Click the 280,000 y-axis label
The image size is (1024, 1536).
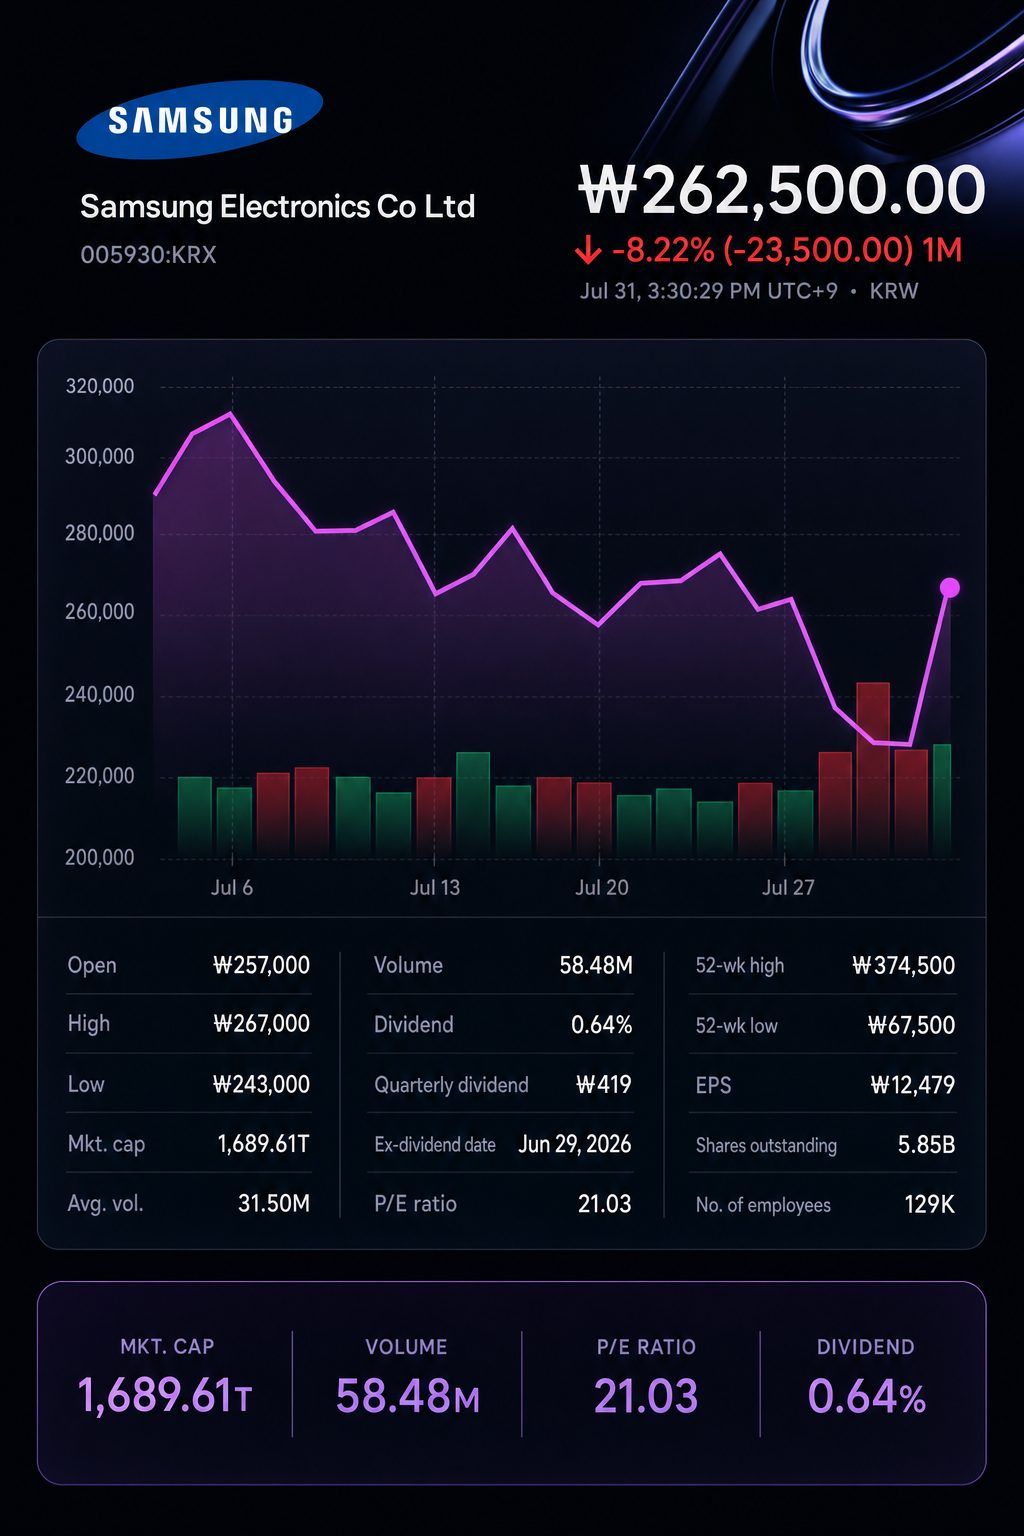(x=99, y=534)
